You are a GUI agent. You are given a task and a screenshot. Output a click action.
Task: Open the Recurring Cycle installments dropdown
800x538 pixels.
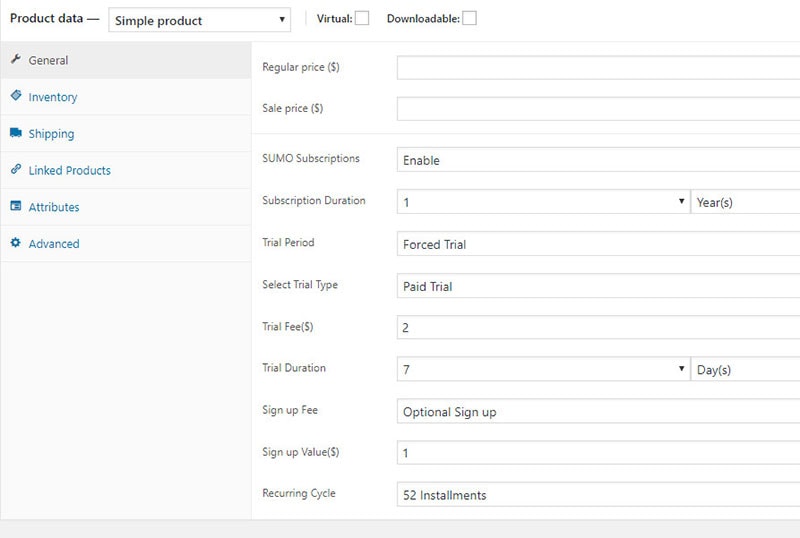598,495
